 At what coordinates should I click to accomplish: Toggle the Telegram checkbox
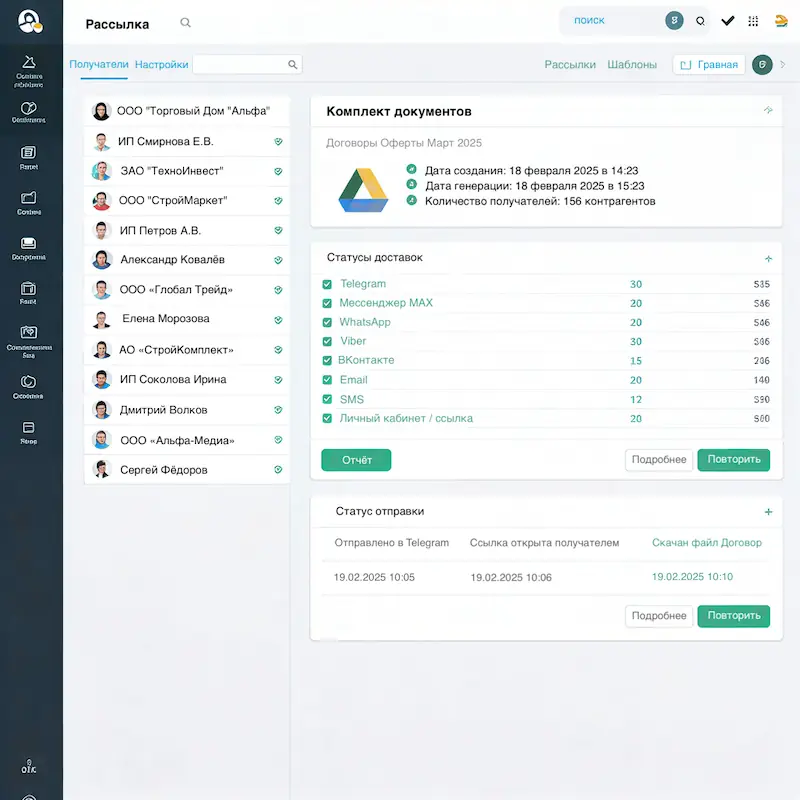(x=327, y=284)
